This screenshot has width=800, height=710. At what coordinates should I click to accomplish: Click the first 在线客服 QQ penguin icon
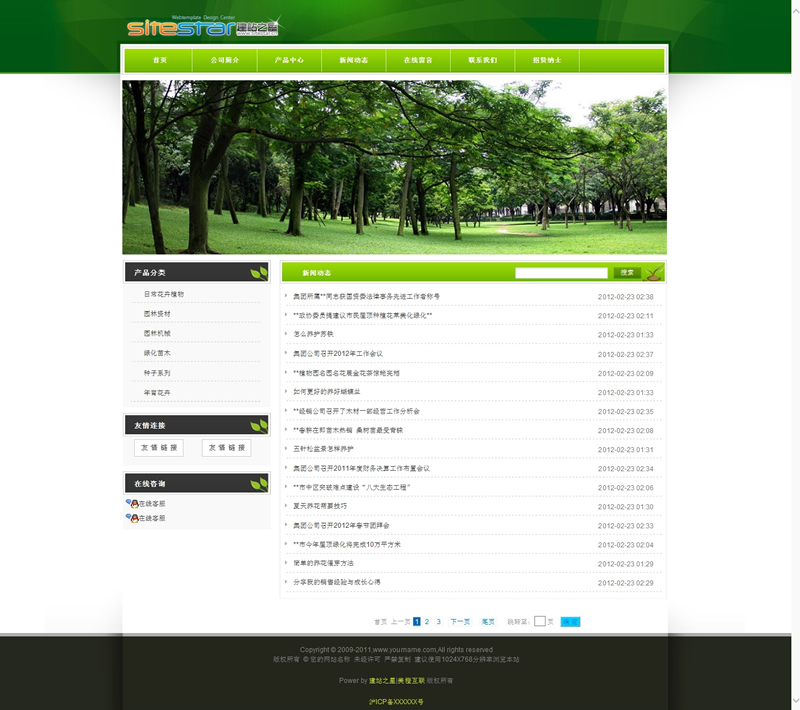click(x=132, y=504)
